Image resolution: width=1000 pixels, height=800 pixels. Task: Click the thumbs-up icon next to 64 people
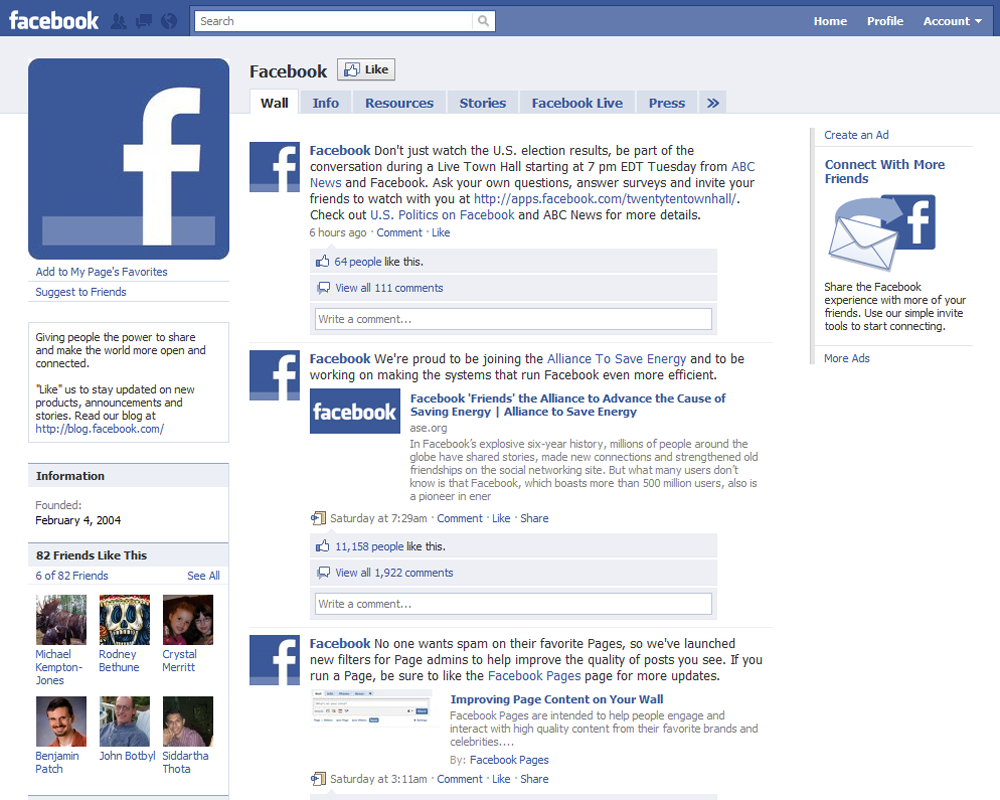tap(323, 261)
